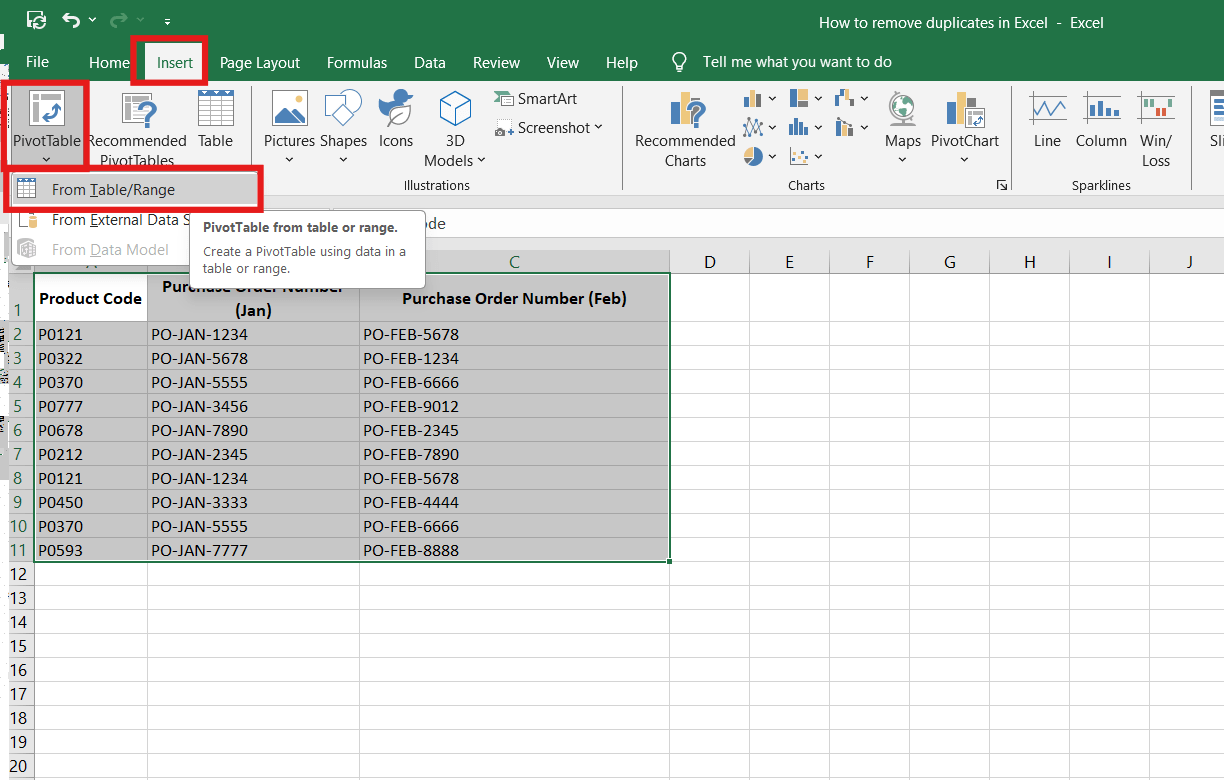The width and height of the screenshot is (1224, 780).
Task: Click the Purchase Order Number (Feb) header cell
Action: 514,298
